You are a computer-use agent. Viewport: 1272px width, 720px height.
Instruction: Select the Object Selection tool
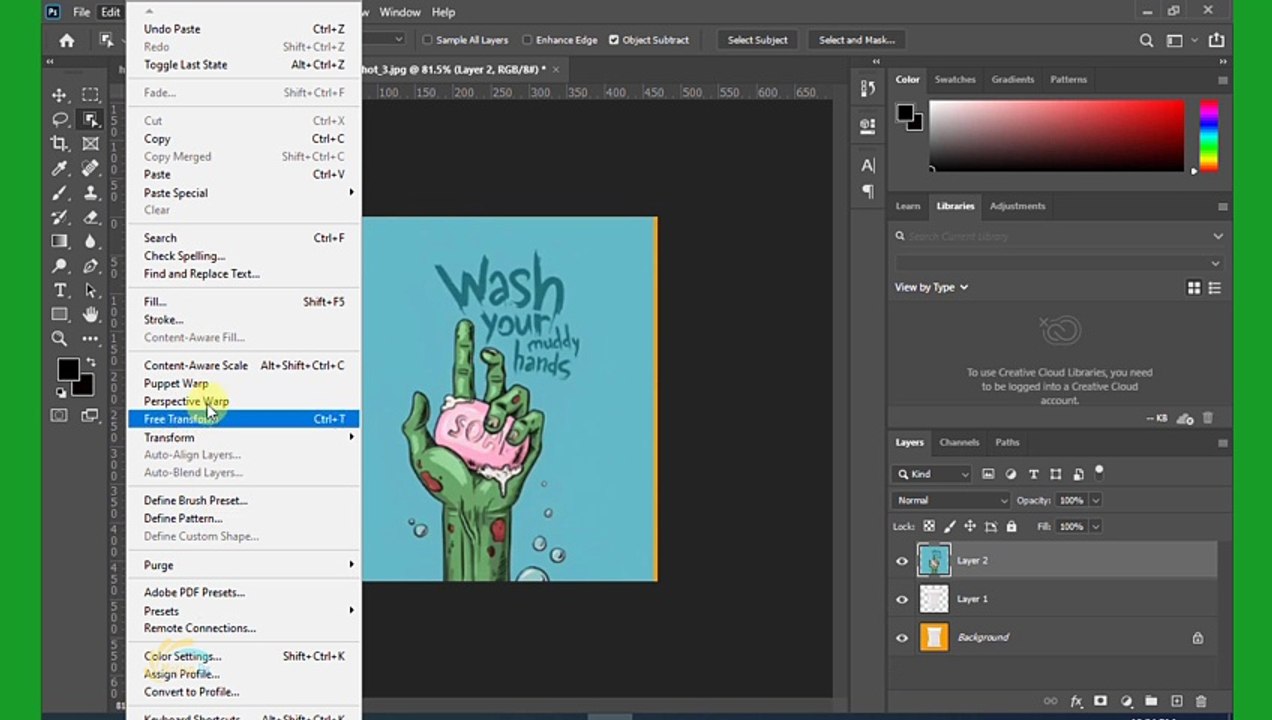coord(90,120)
